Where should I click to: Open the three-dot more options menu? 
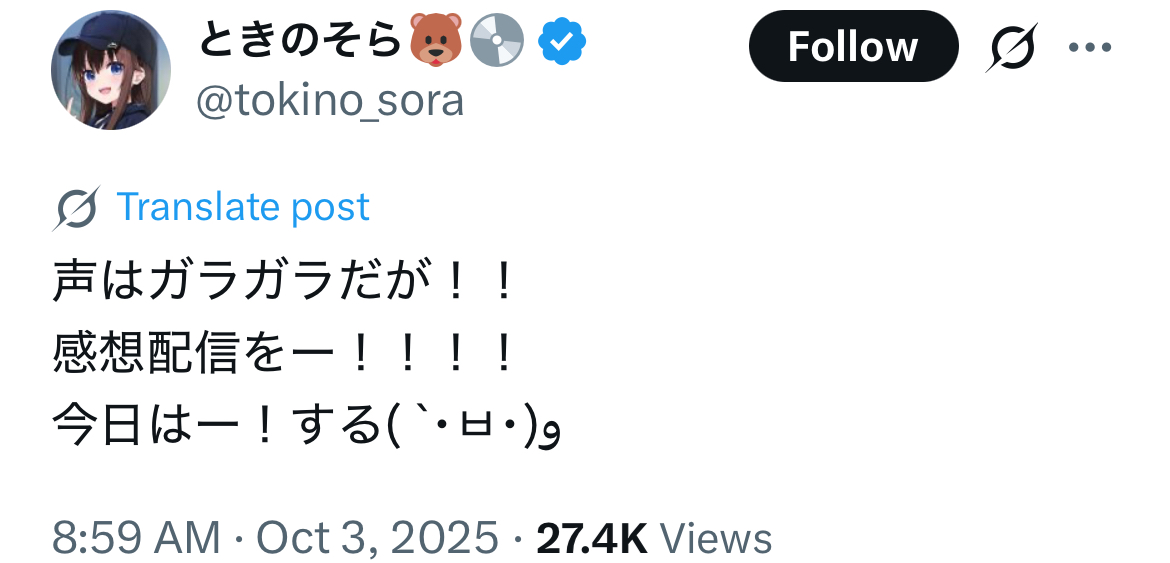tap(1089, 47)
